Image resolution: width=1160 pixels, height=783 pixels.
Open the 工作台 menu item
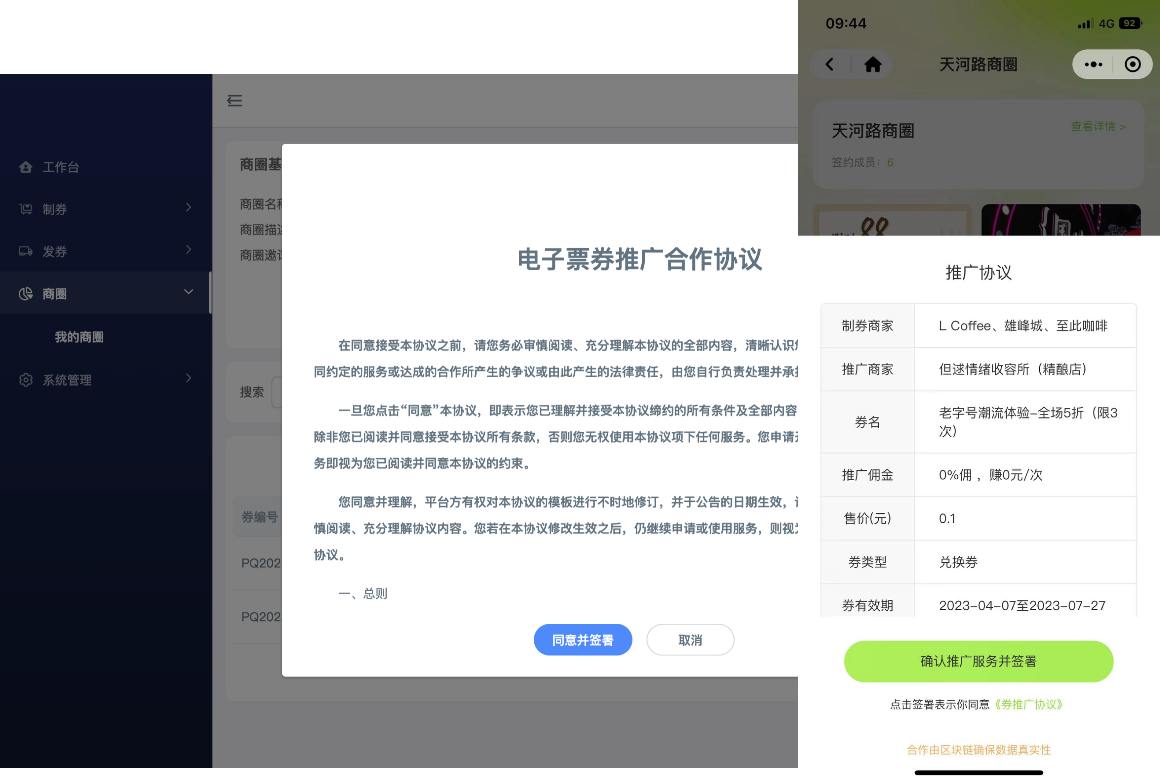click(x=61, y=167)
